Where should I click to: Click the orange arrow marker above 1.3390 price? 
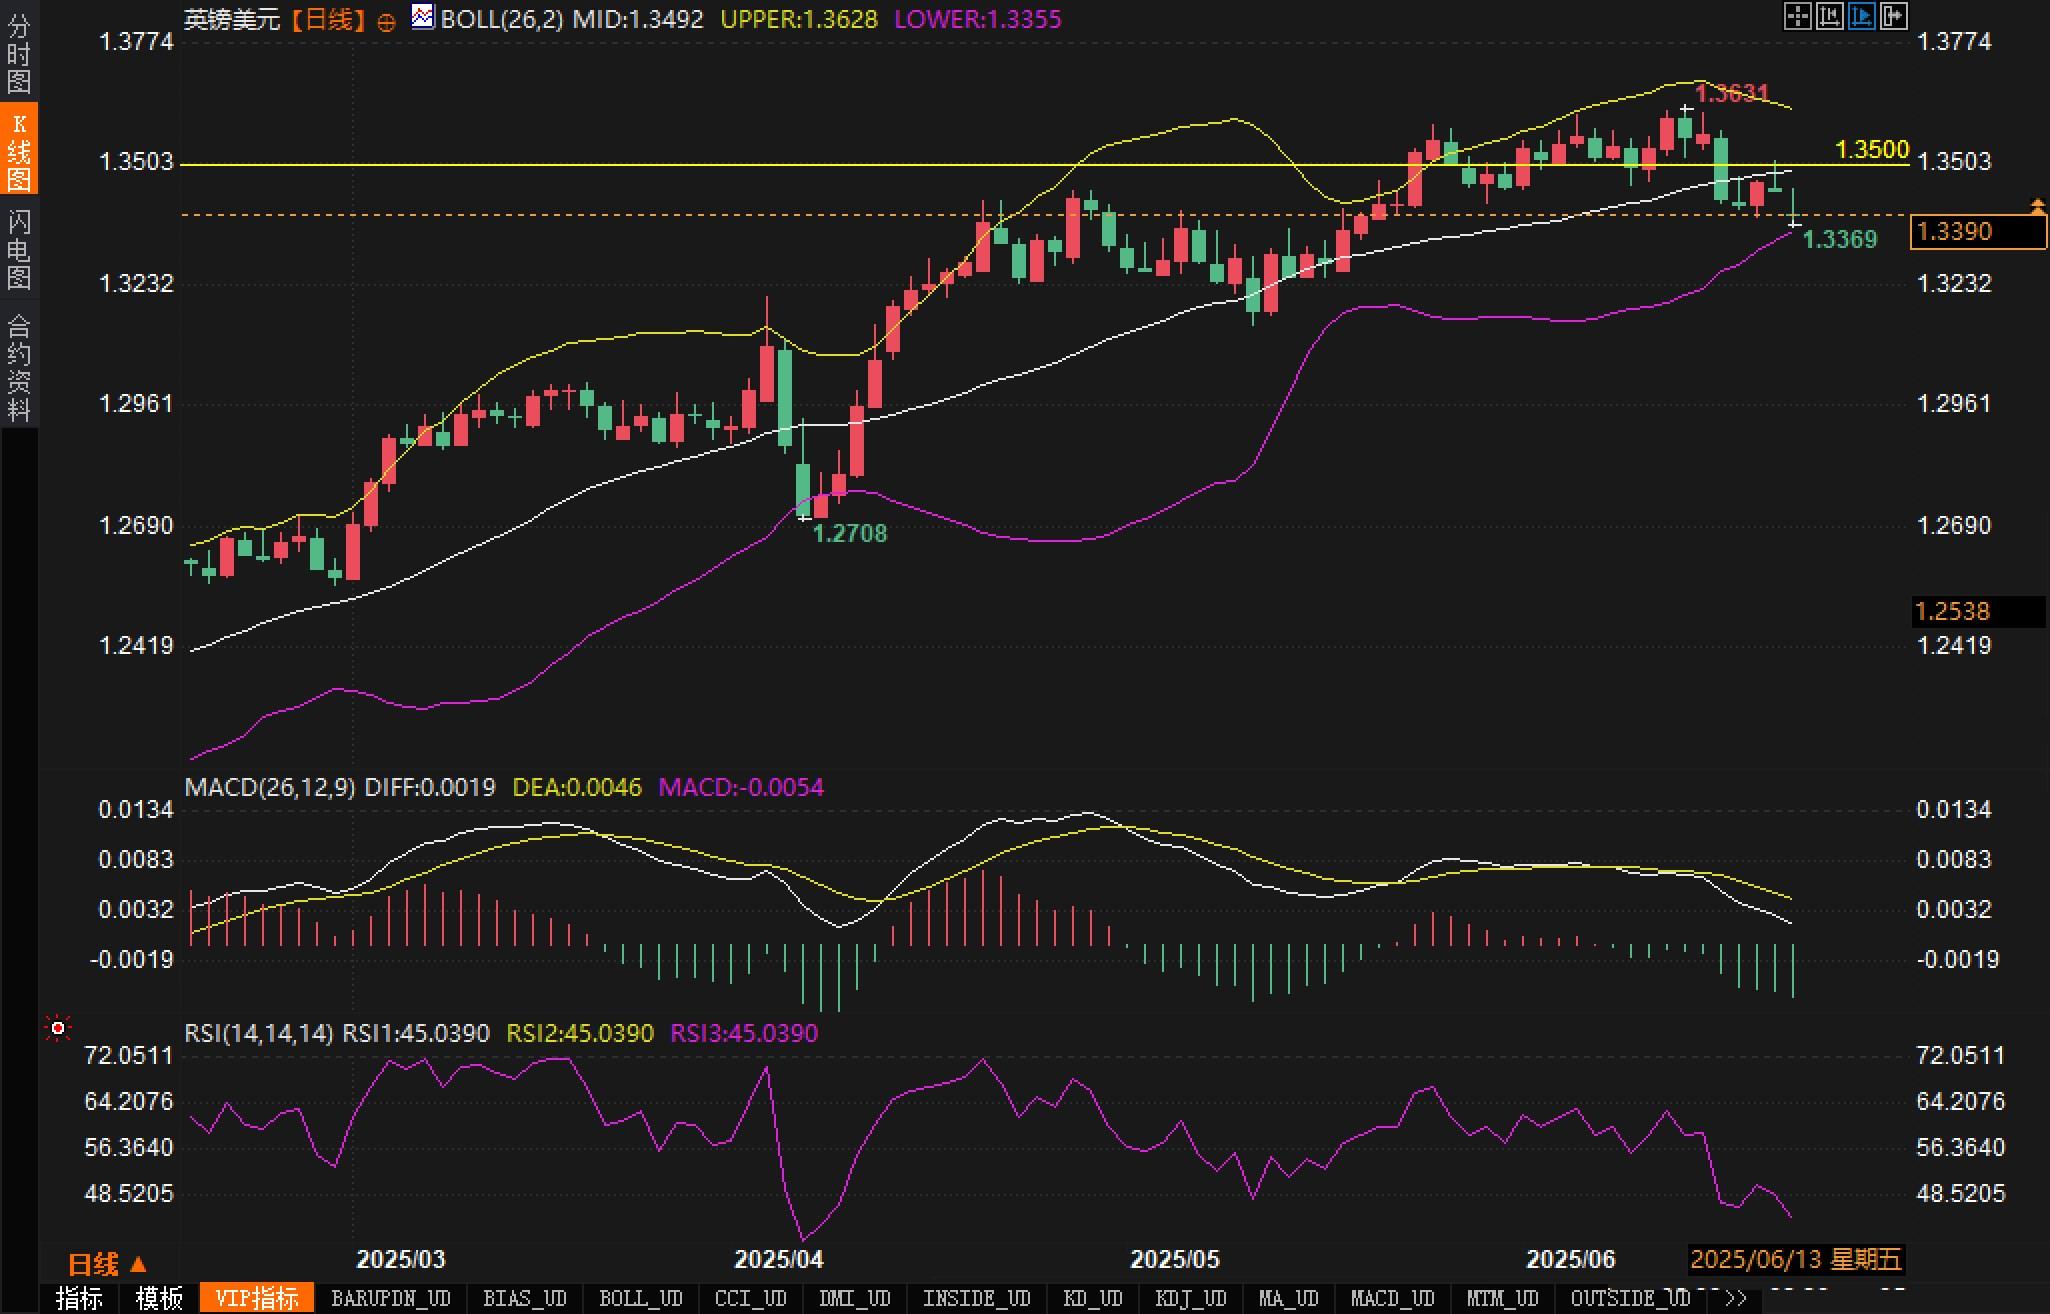pyautogui.click(x=2037, y=207)
